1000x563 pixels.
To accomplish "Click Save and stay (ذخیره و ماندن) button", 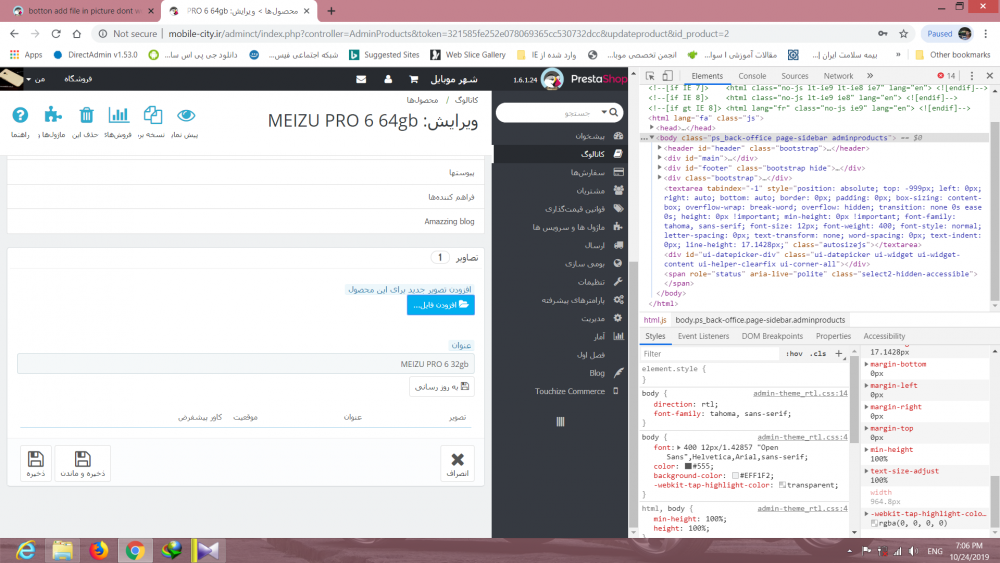I will pyautogui.click(x=82, y=464).
